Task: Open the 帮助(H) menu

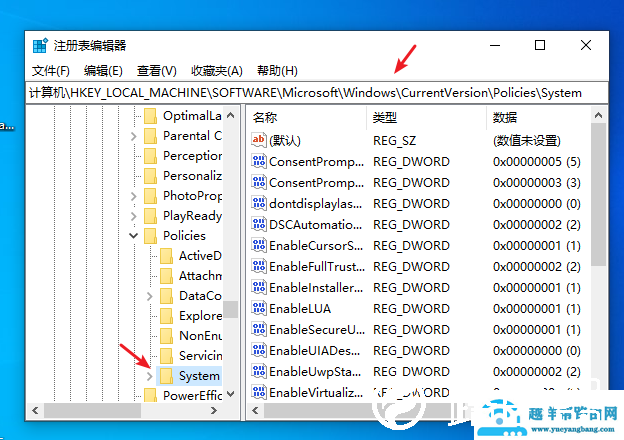Action: 277,71
